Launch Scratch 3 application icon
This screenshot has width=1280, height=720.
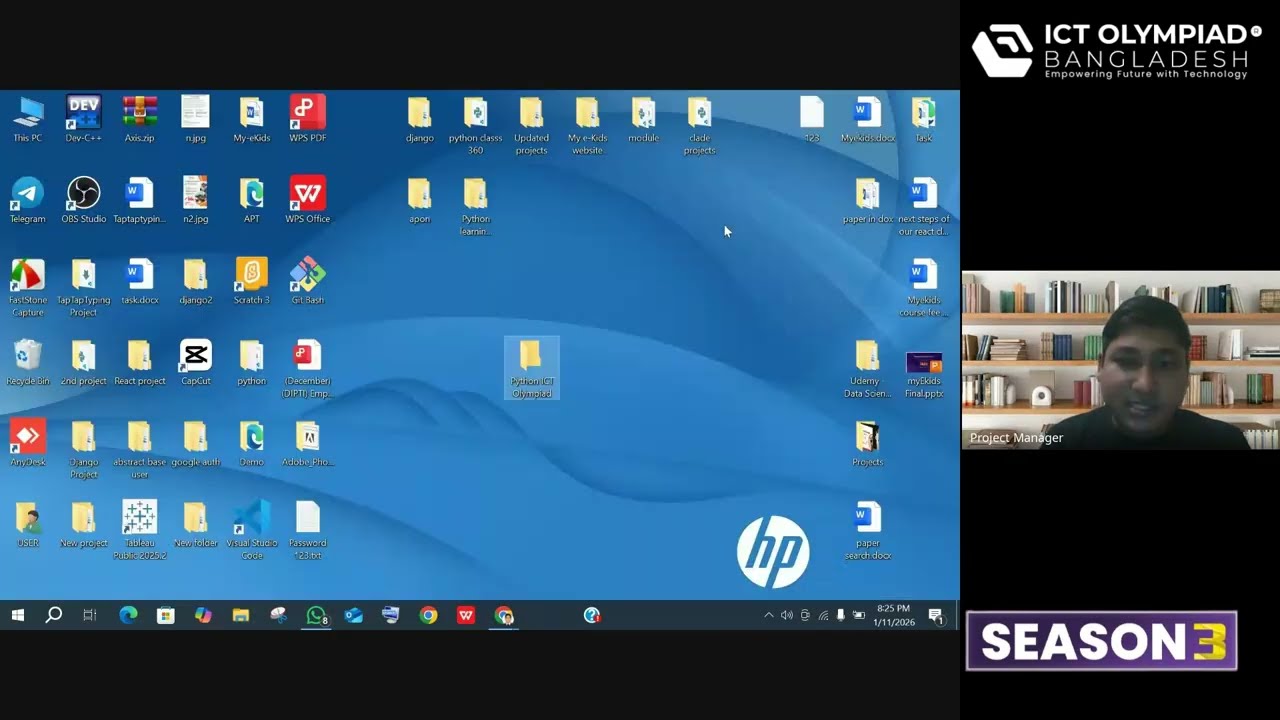[x=252, y=281]
